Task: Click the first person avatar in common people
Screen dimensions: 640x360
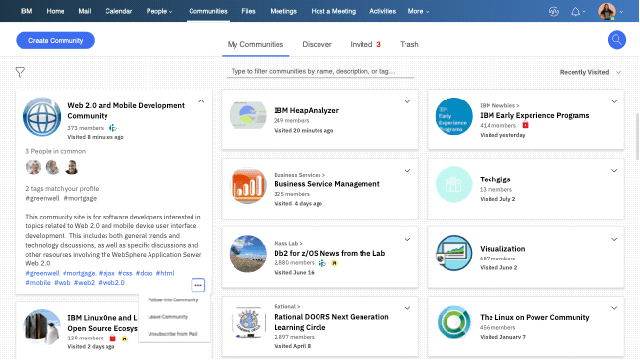Action: 33,167
